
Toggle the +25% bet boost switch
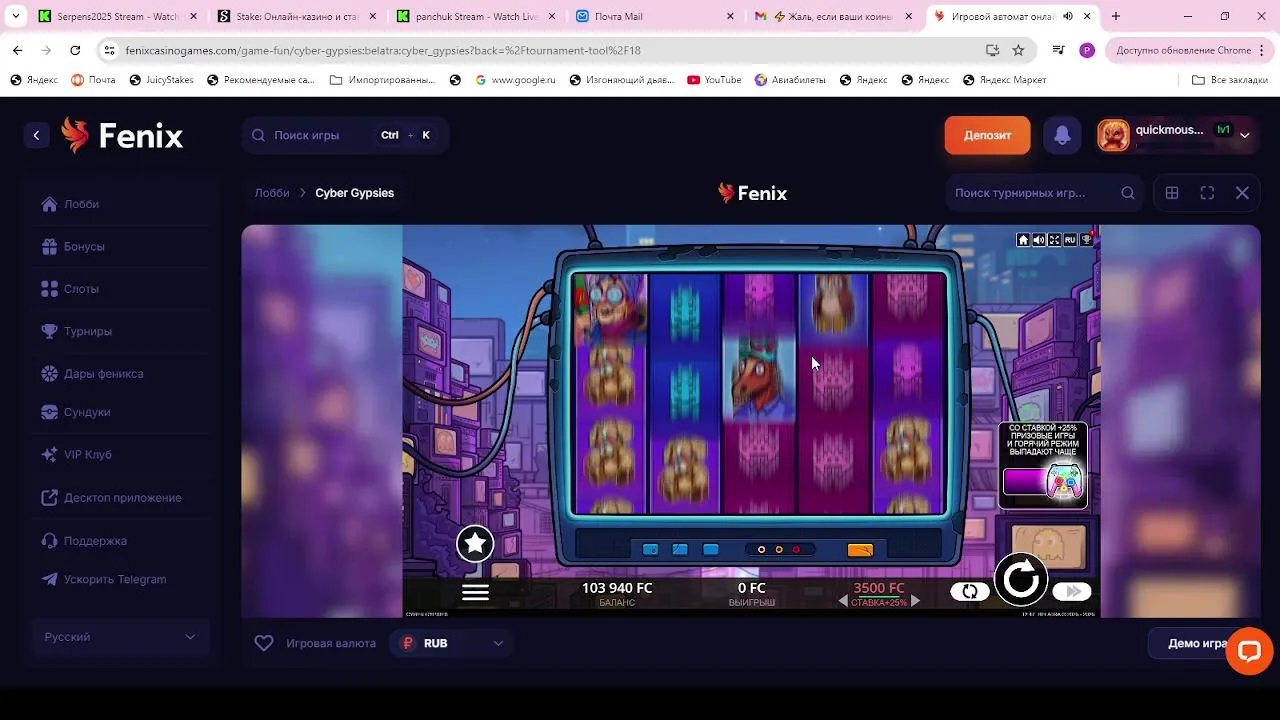(1043, 483)
